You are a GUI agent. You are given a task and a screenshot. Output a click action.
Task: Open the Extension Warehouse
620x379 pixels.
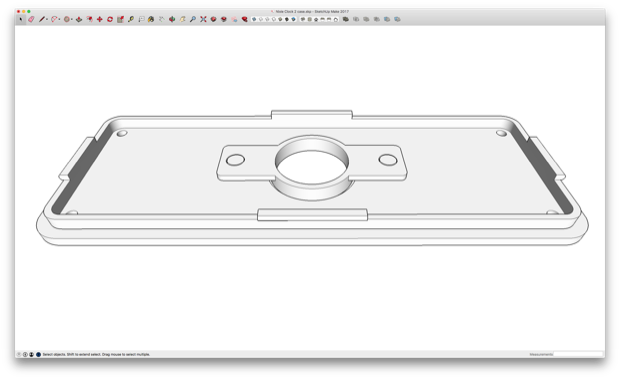point(224,19)
